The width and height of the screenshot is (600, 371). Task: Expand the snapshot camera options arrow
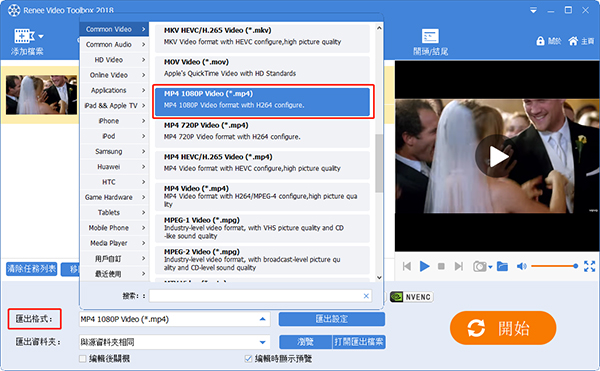[490, 267]
